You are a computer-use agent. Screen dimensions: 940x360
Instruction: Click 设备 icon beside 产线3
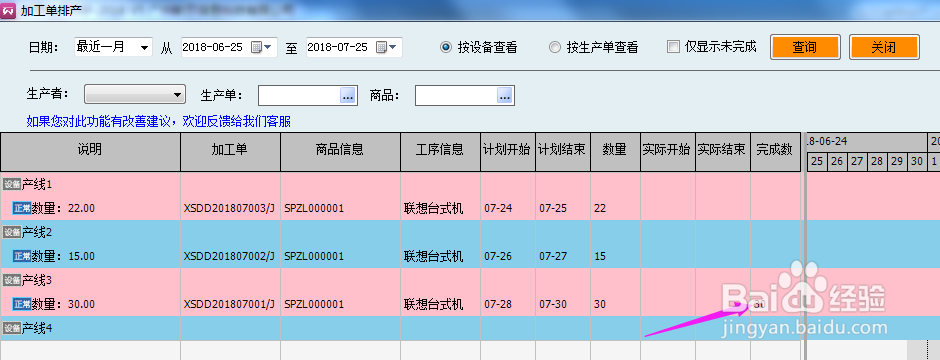point(12,280)
